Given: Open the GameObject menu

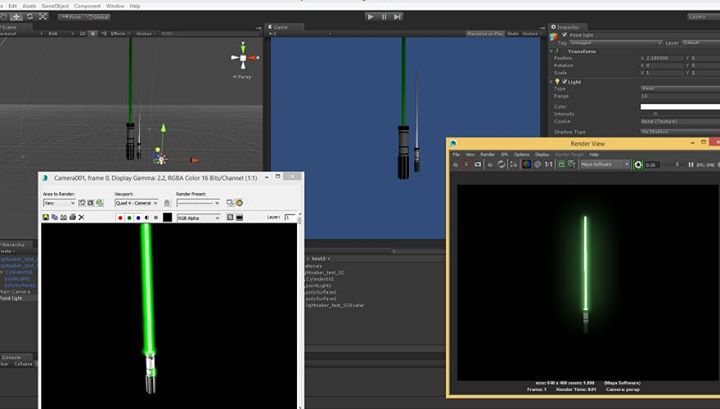Looking at the screenshot, I should click(54, 5).
